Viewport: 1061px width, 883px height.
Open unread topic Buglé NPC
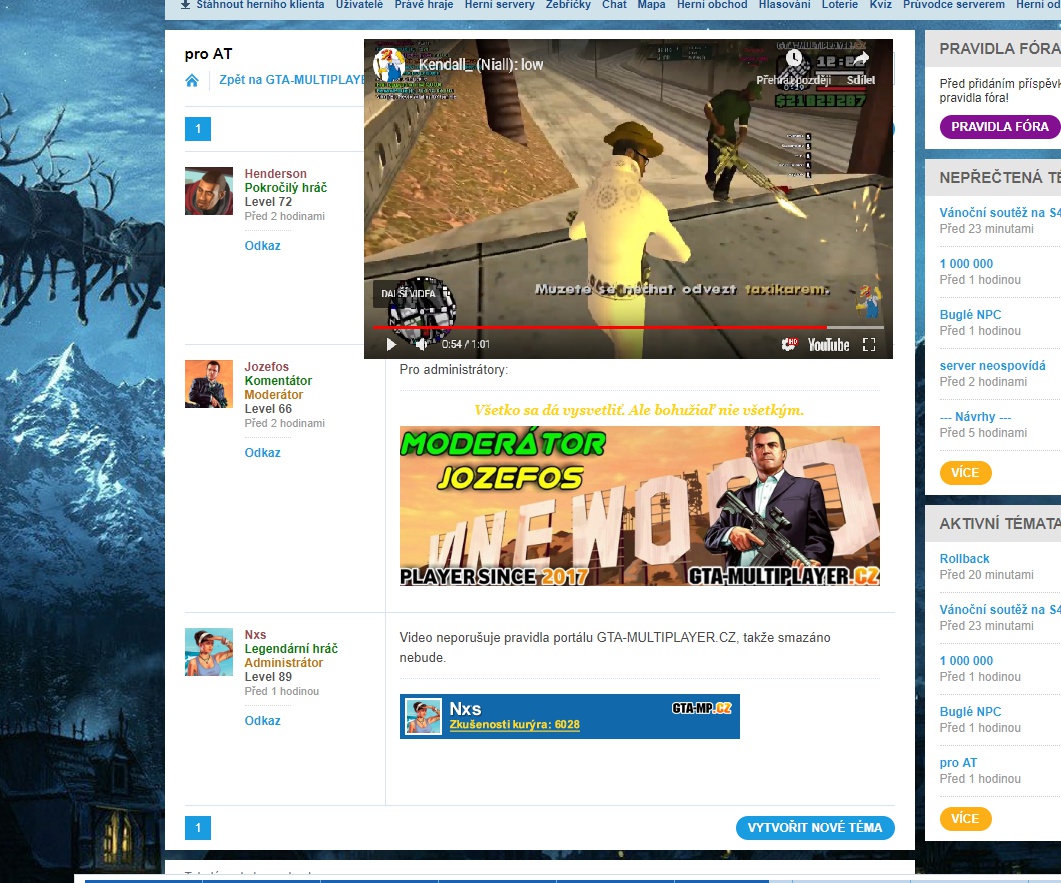(x=970, y=315)
